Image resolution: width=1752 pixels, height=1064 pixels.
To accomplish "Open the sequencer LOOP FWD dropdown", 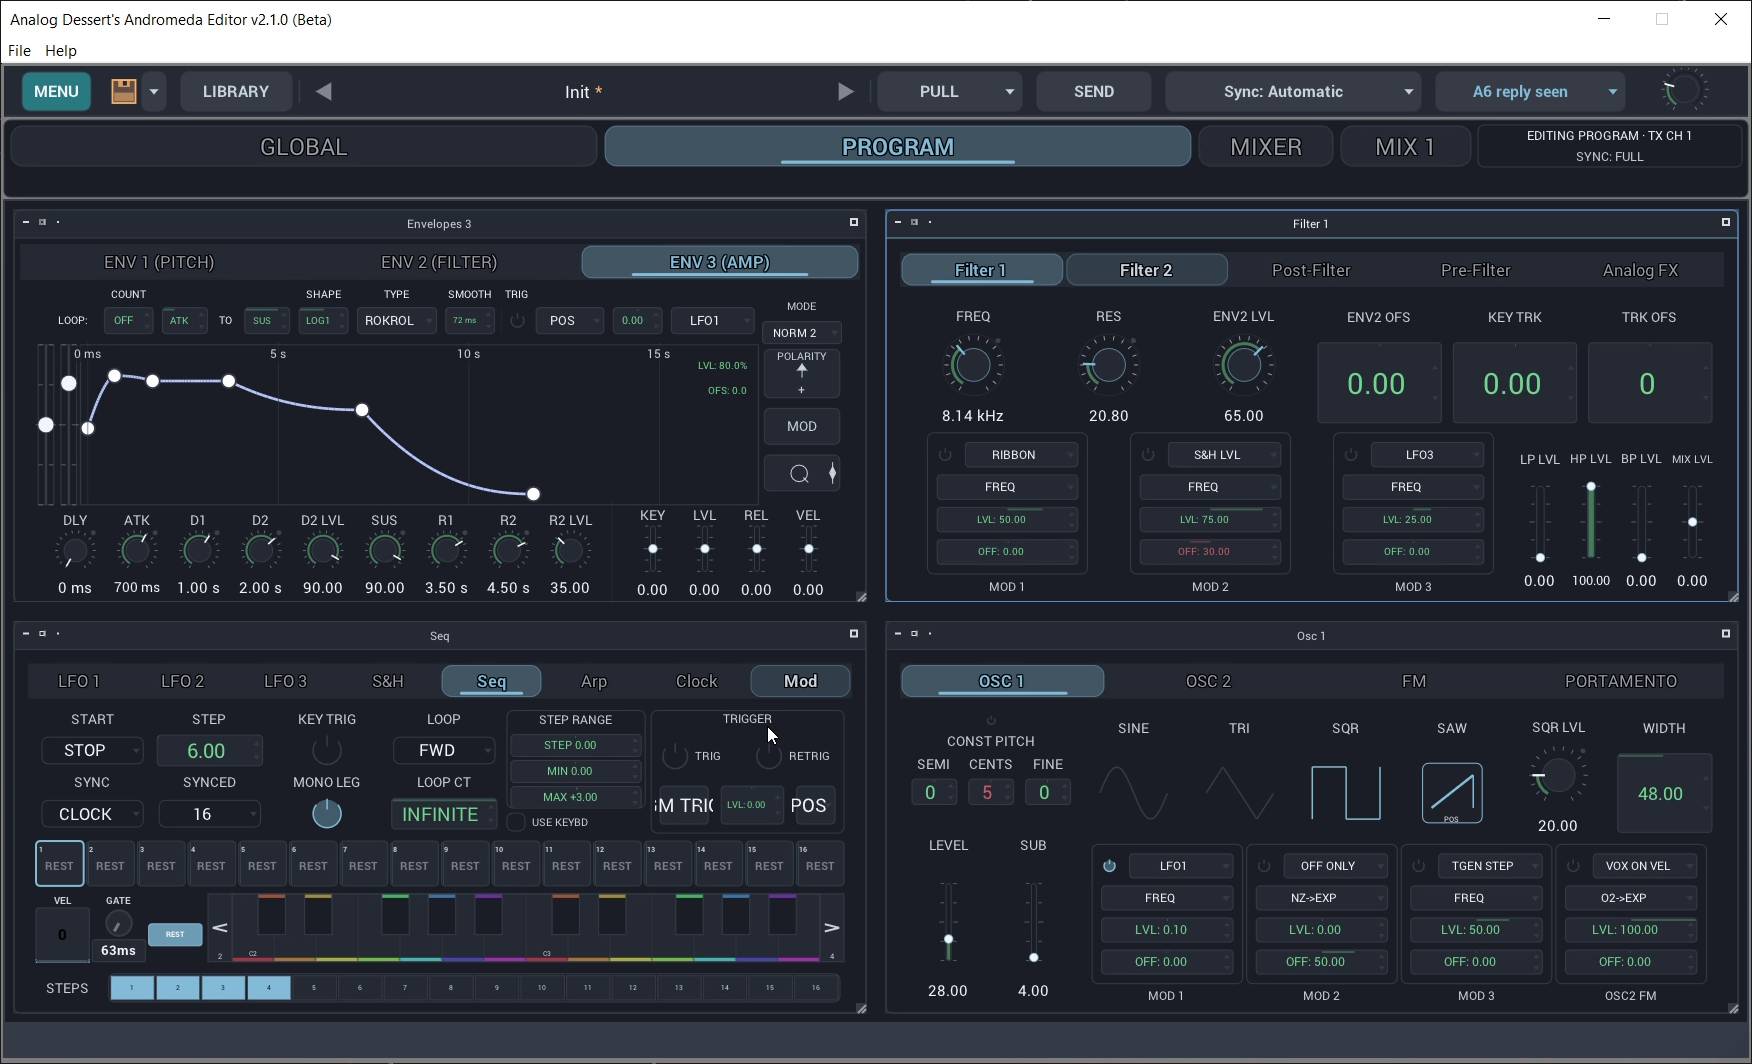I will click(x=444, y=750).
